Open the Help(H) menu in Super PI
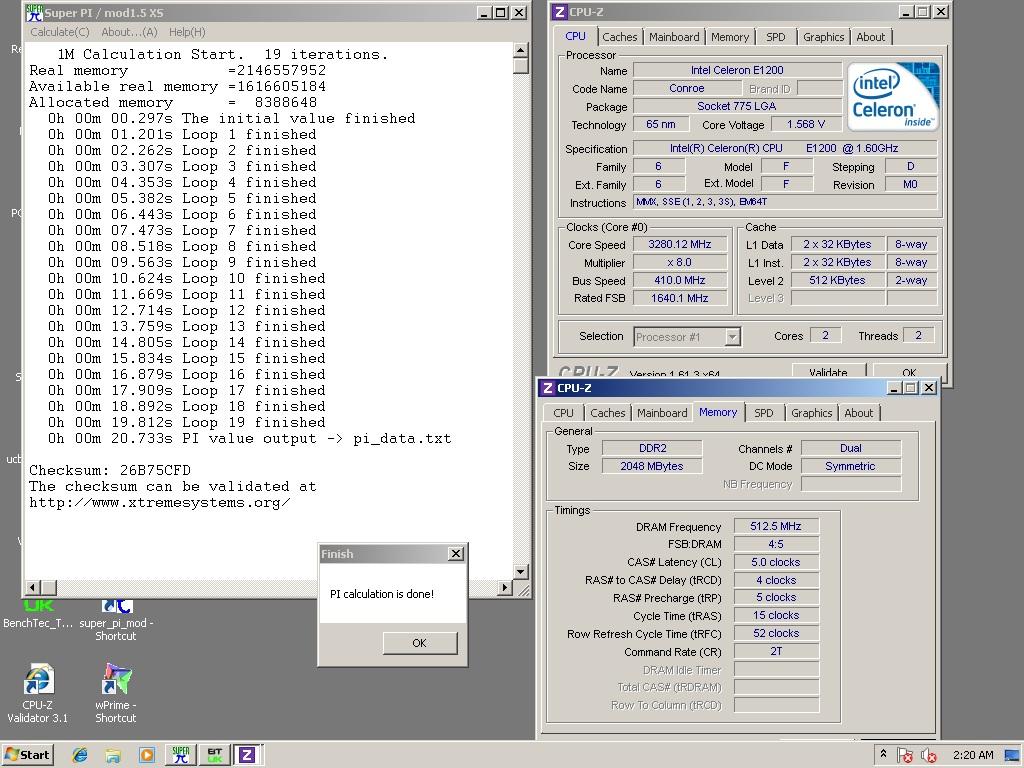The height and width of the screenshot is (768, 1024). point(187,32)
